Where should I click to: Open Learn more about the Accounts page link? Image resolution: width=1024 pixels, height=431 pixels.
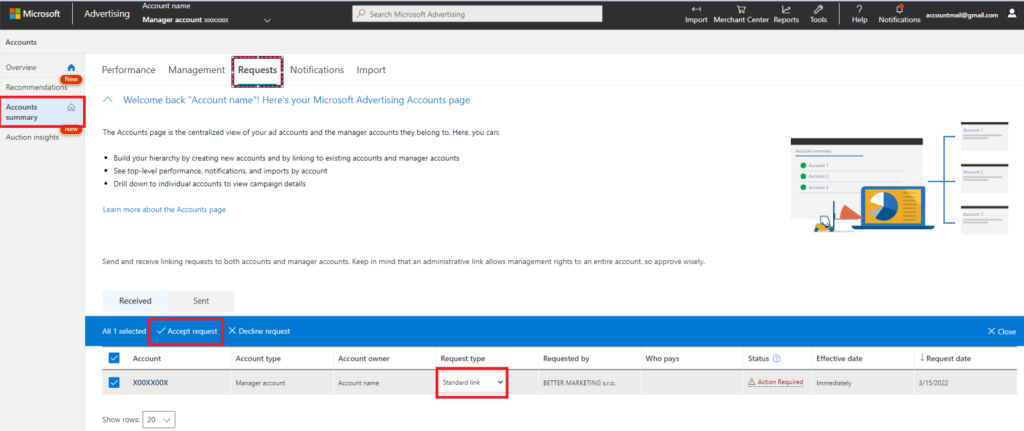click(x=164, y=210)
